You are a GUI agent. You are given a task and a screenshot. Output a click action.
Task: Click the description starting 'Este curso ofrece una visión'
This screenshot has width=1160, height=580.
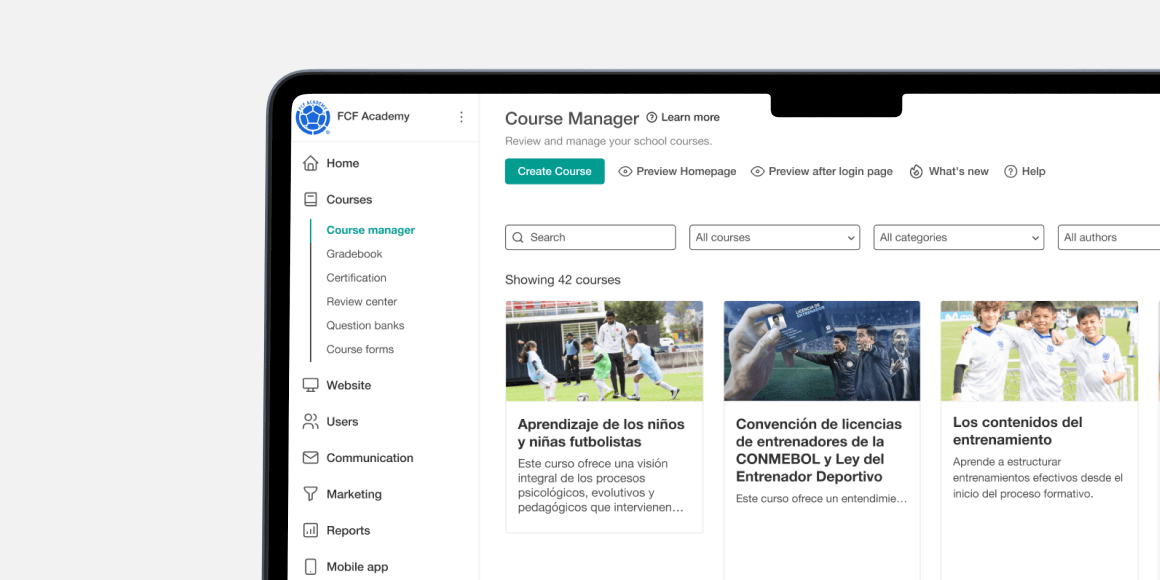(600, 486)
